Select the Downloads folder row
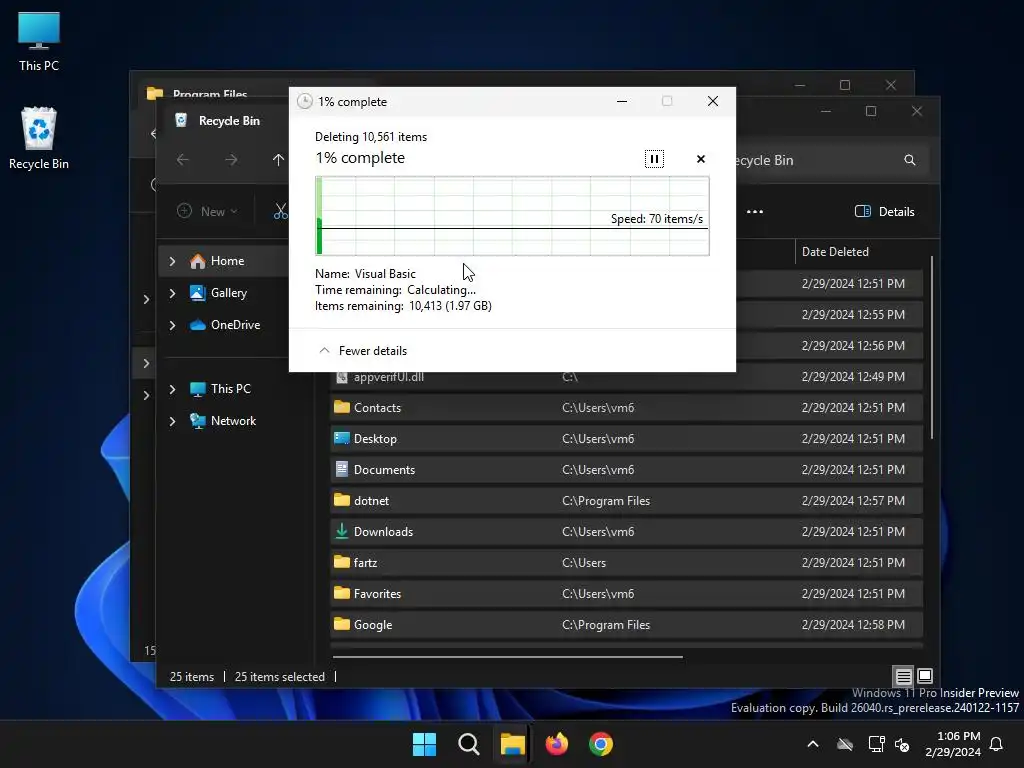Screen dimensions: 1024x768 pyautogui.click(x=626, y=532)
